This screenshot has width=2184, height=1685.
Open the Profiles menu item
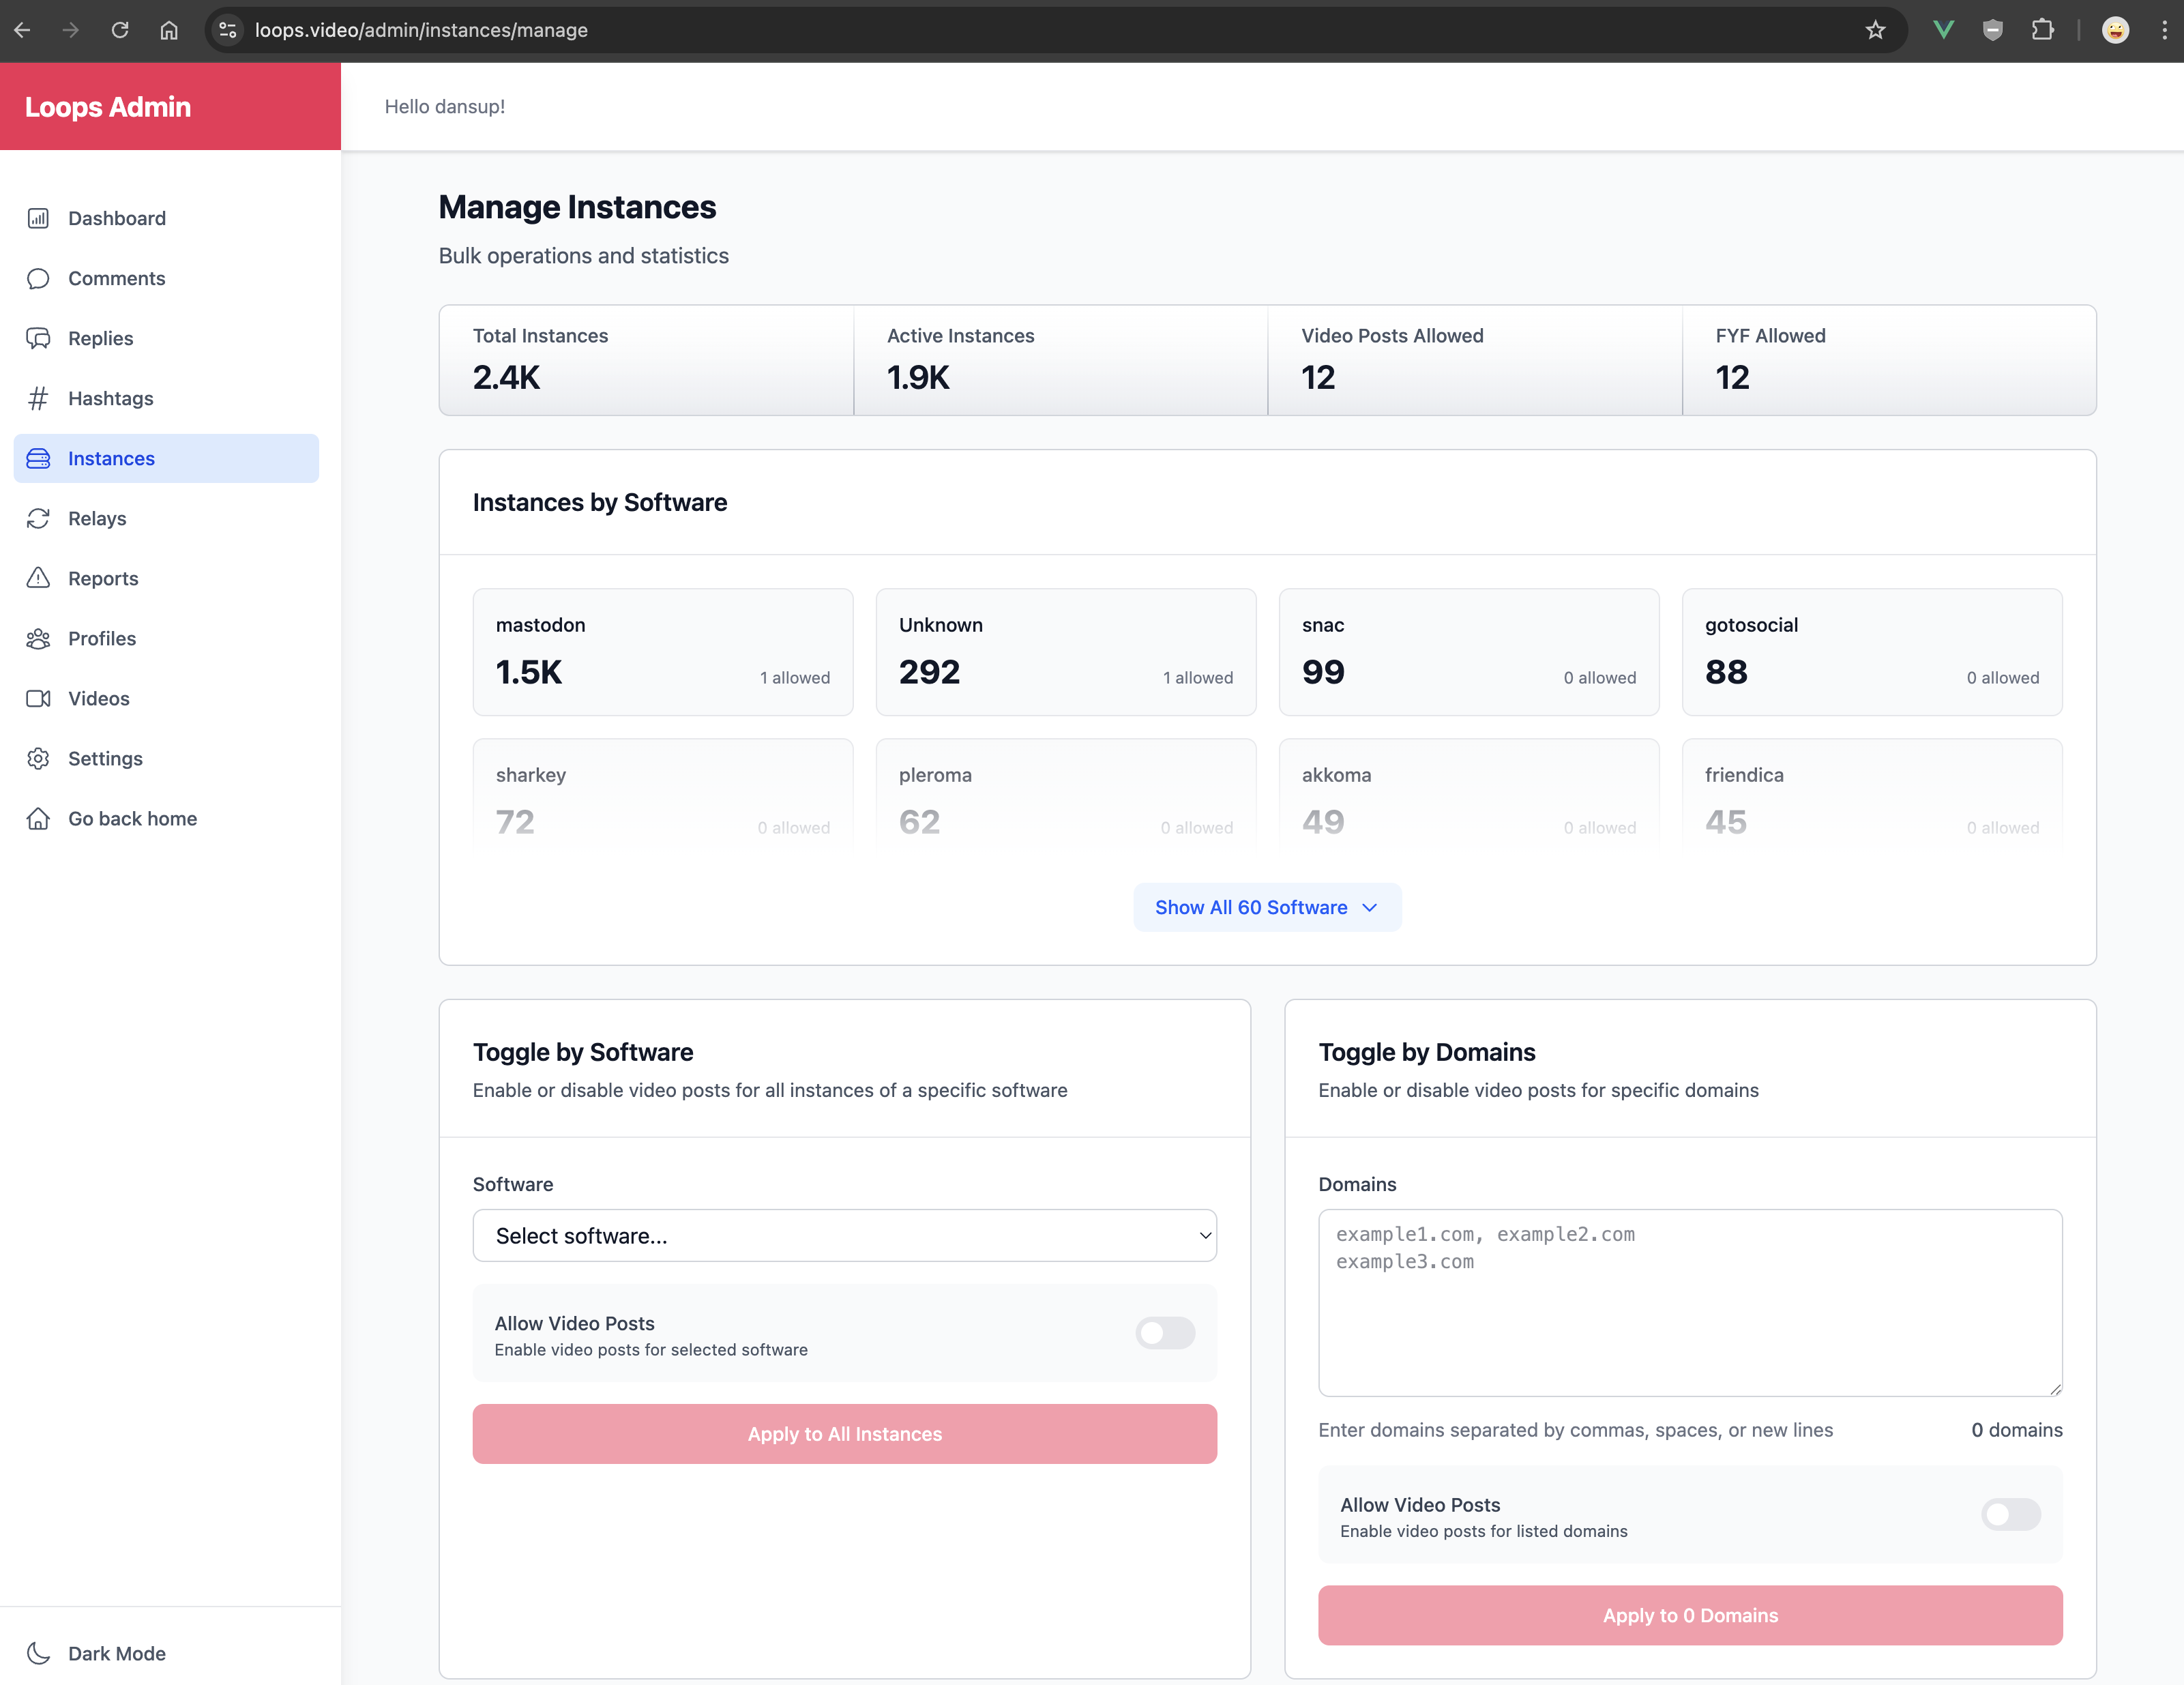(102, 638)
